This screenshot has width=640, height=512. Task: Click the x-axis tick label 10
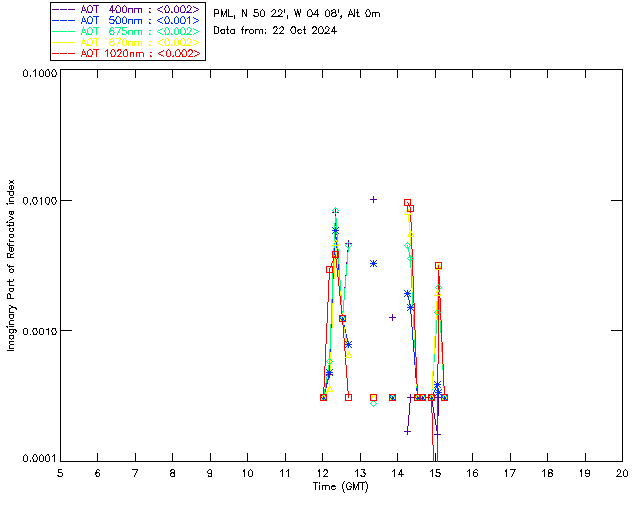247,473
